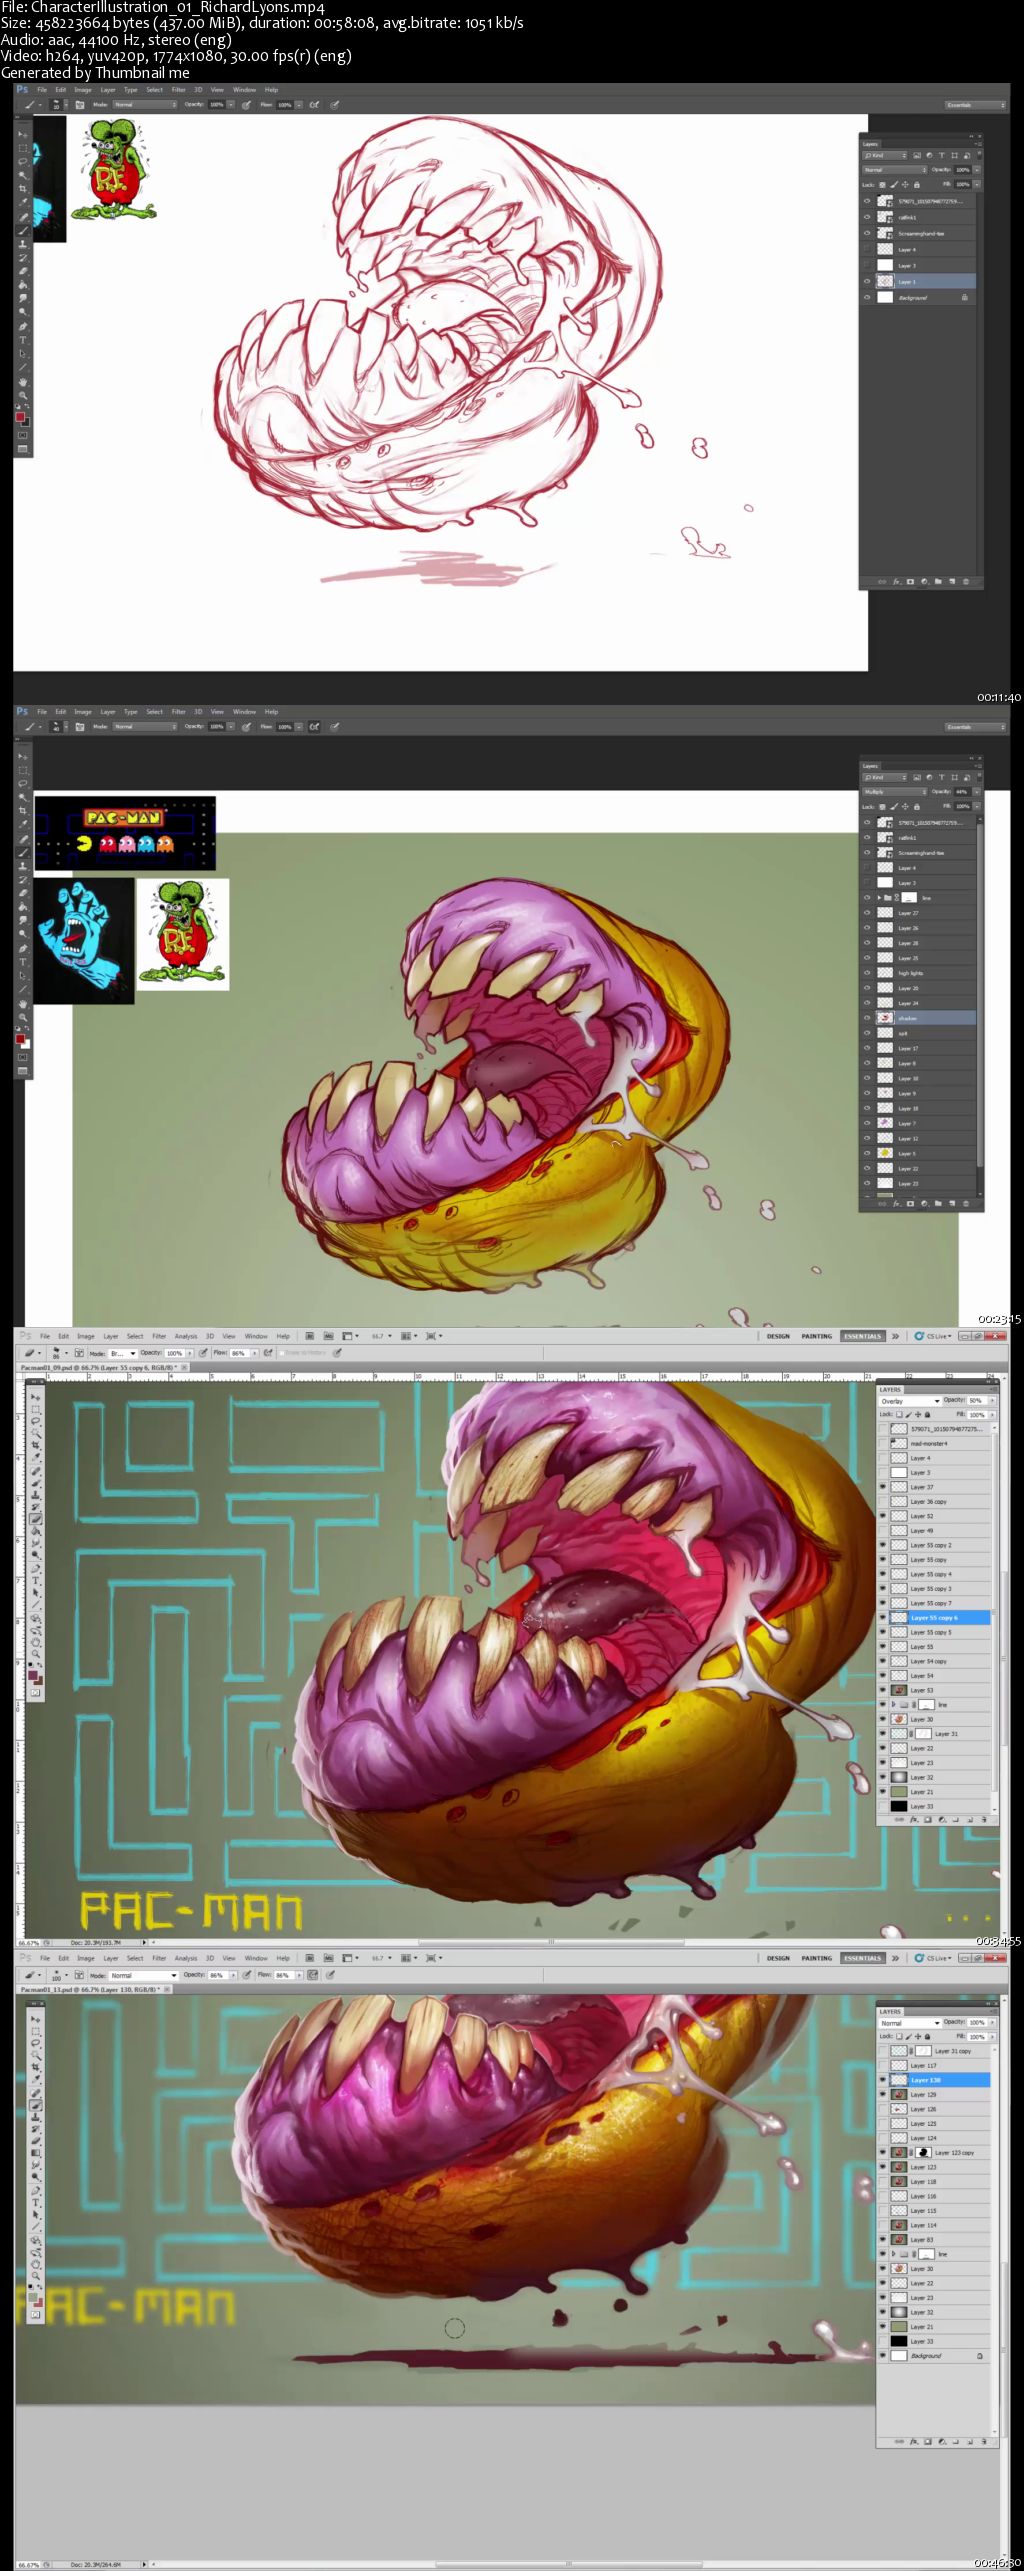Hide Background layer in the sketch frame
The width and height of the screenshot is (1024, 2571).
pos(867,297)
